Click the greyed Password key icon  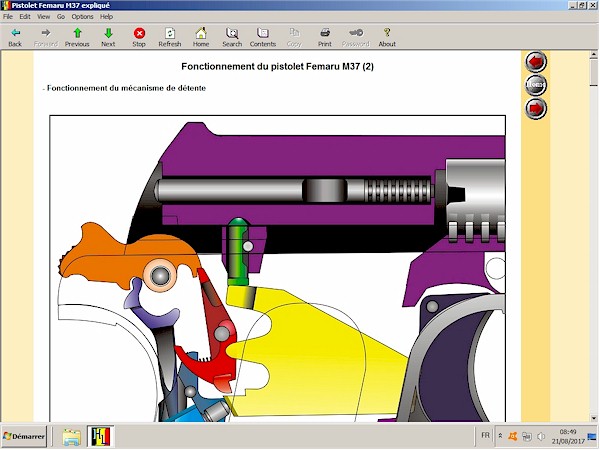tap(356, 37)
